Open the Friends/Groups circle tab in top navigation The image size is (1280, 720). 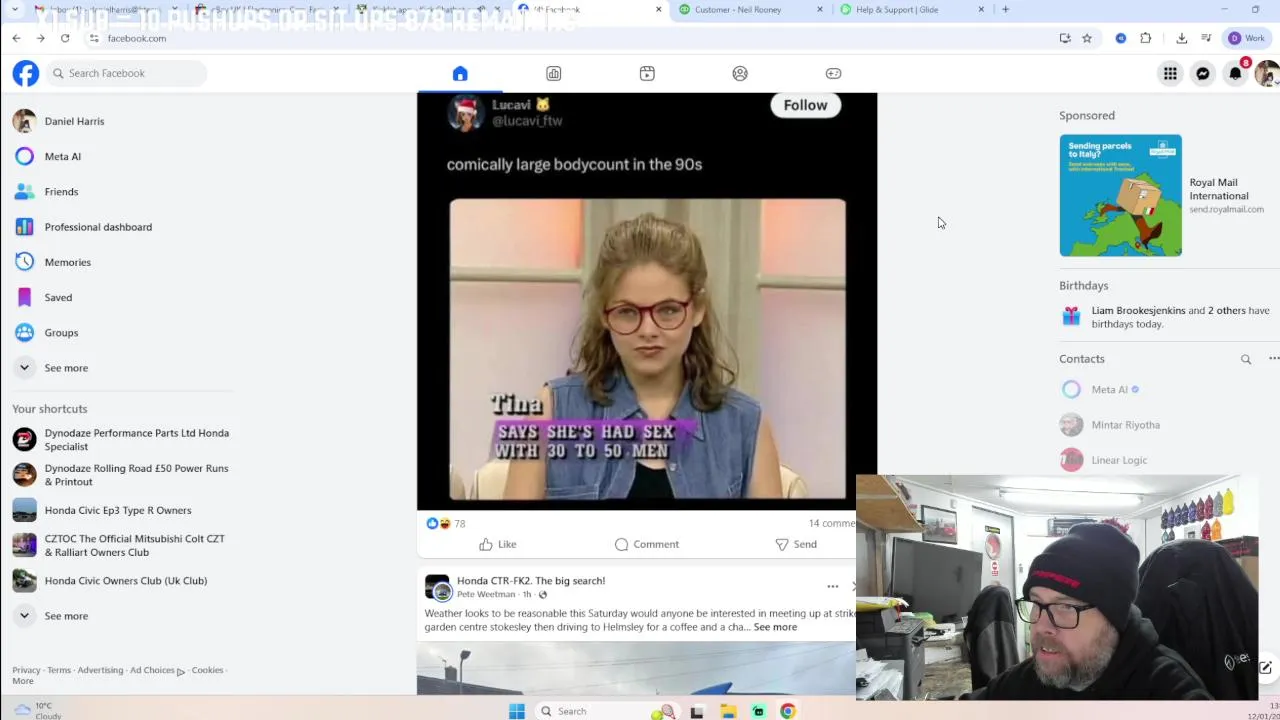(740, 73)
